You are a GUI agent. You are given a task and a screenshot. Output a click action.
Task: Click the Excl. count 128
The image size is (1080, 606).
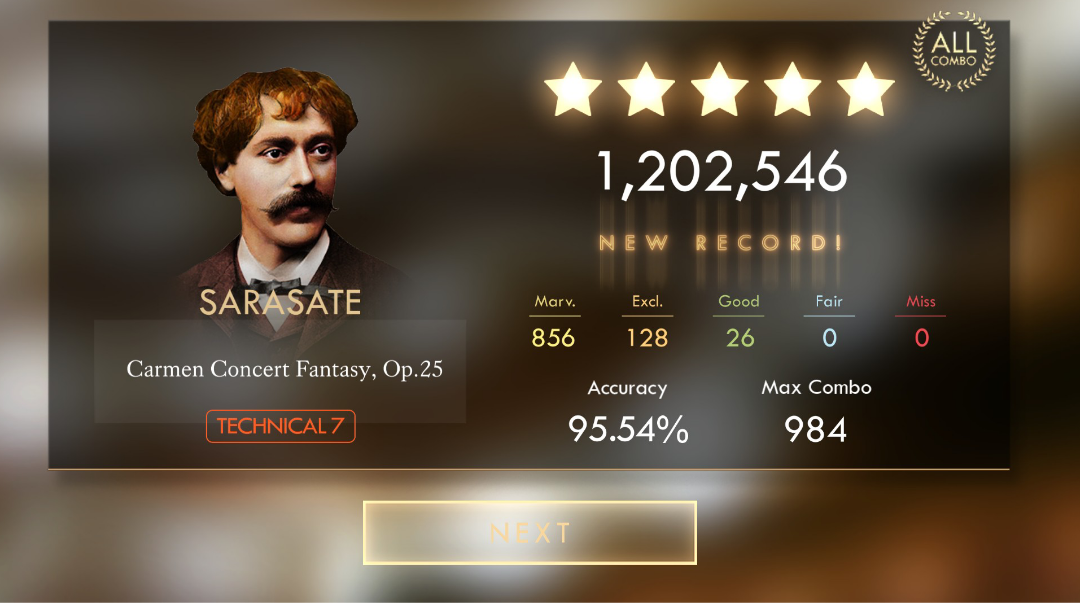pos(647,338)
